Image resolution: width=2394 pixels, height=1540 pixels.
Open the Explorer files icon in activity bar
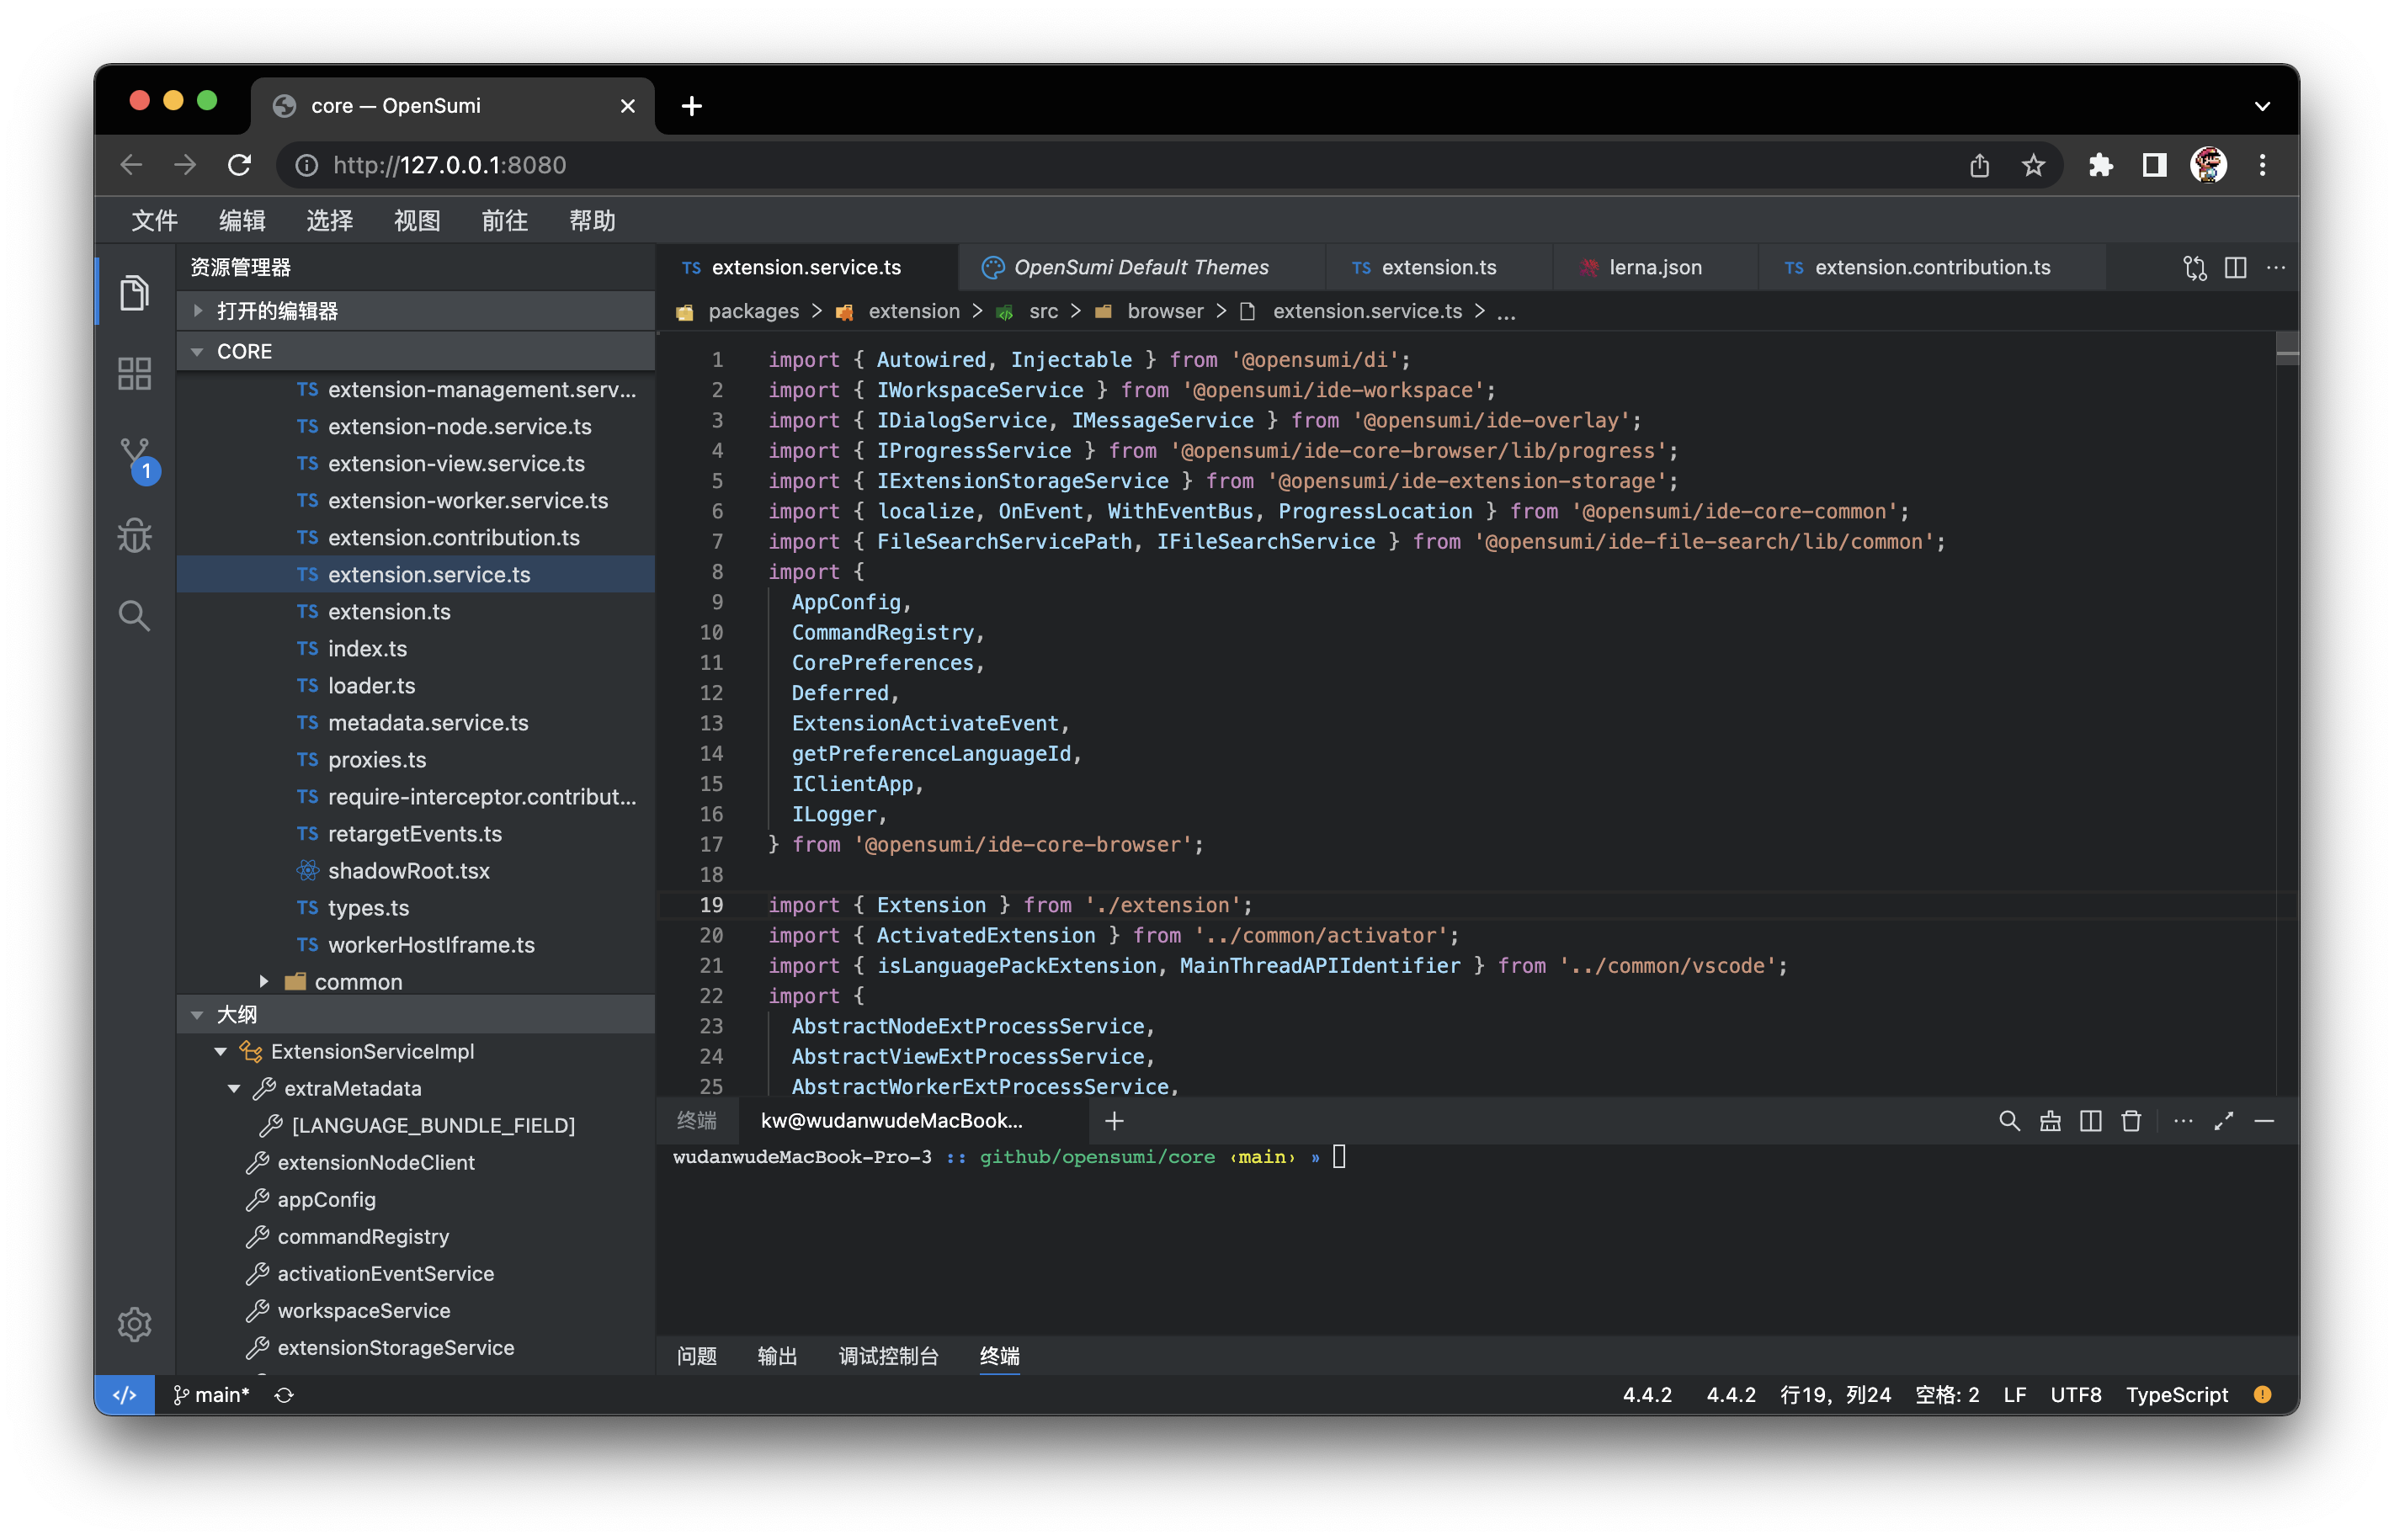pos(134,292)
